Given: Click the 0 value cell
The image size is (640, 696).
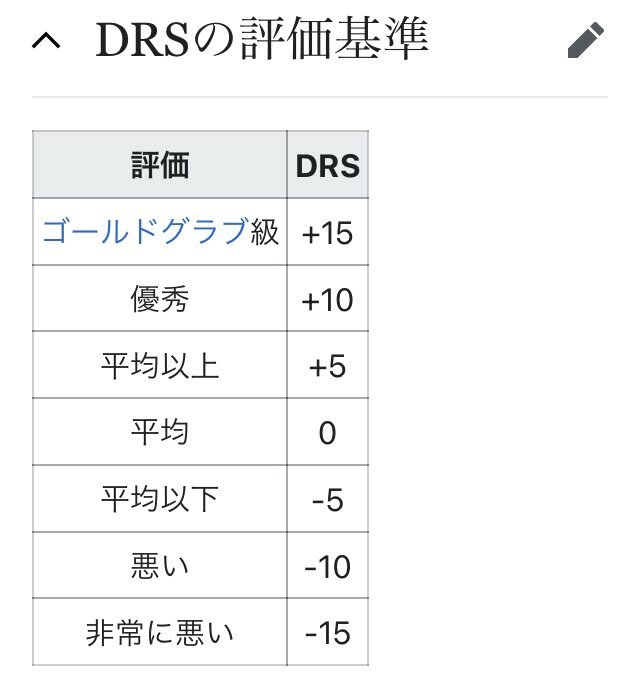Looking at the screenshot, I should coord(328,432).
